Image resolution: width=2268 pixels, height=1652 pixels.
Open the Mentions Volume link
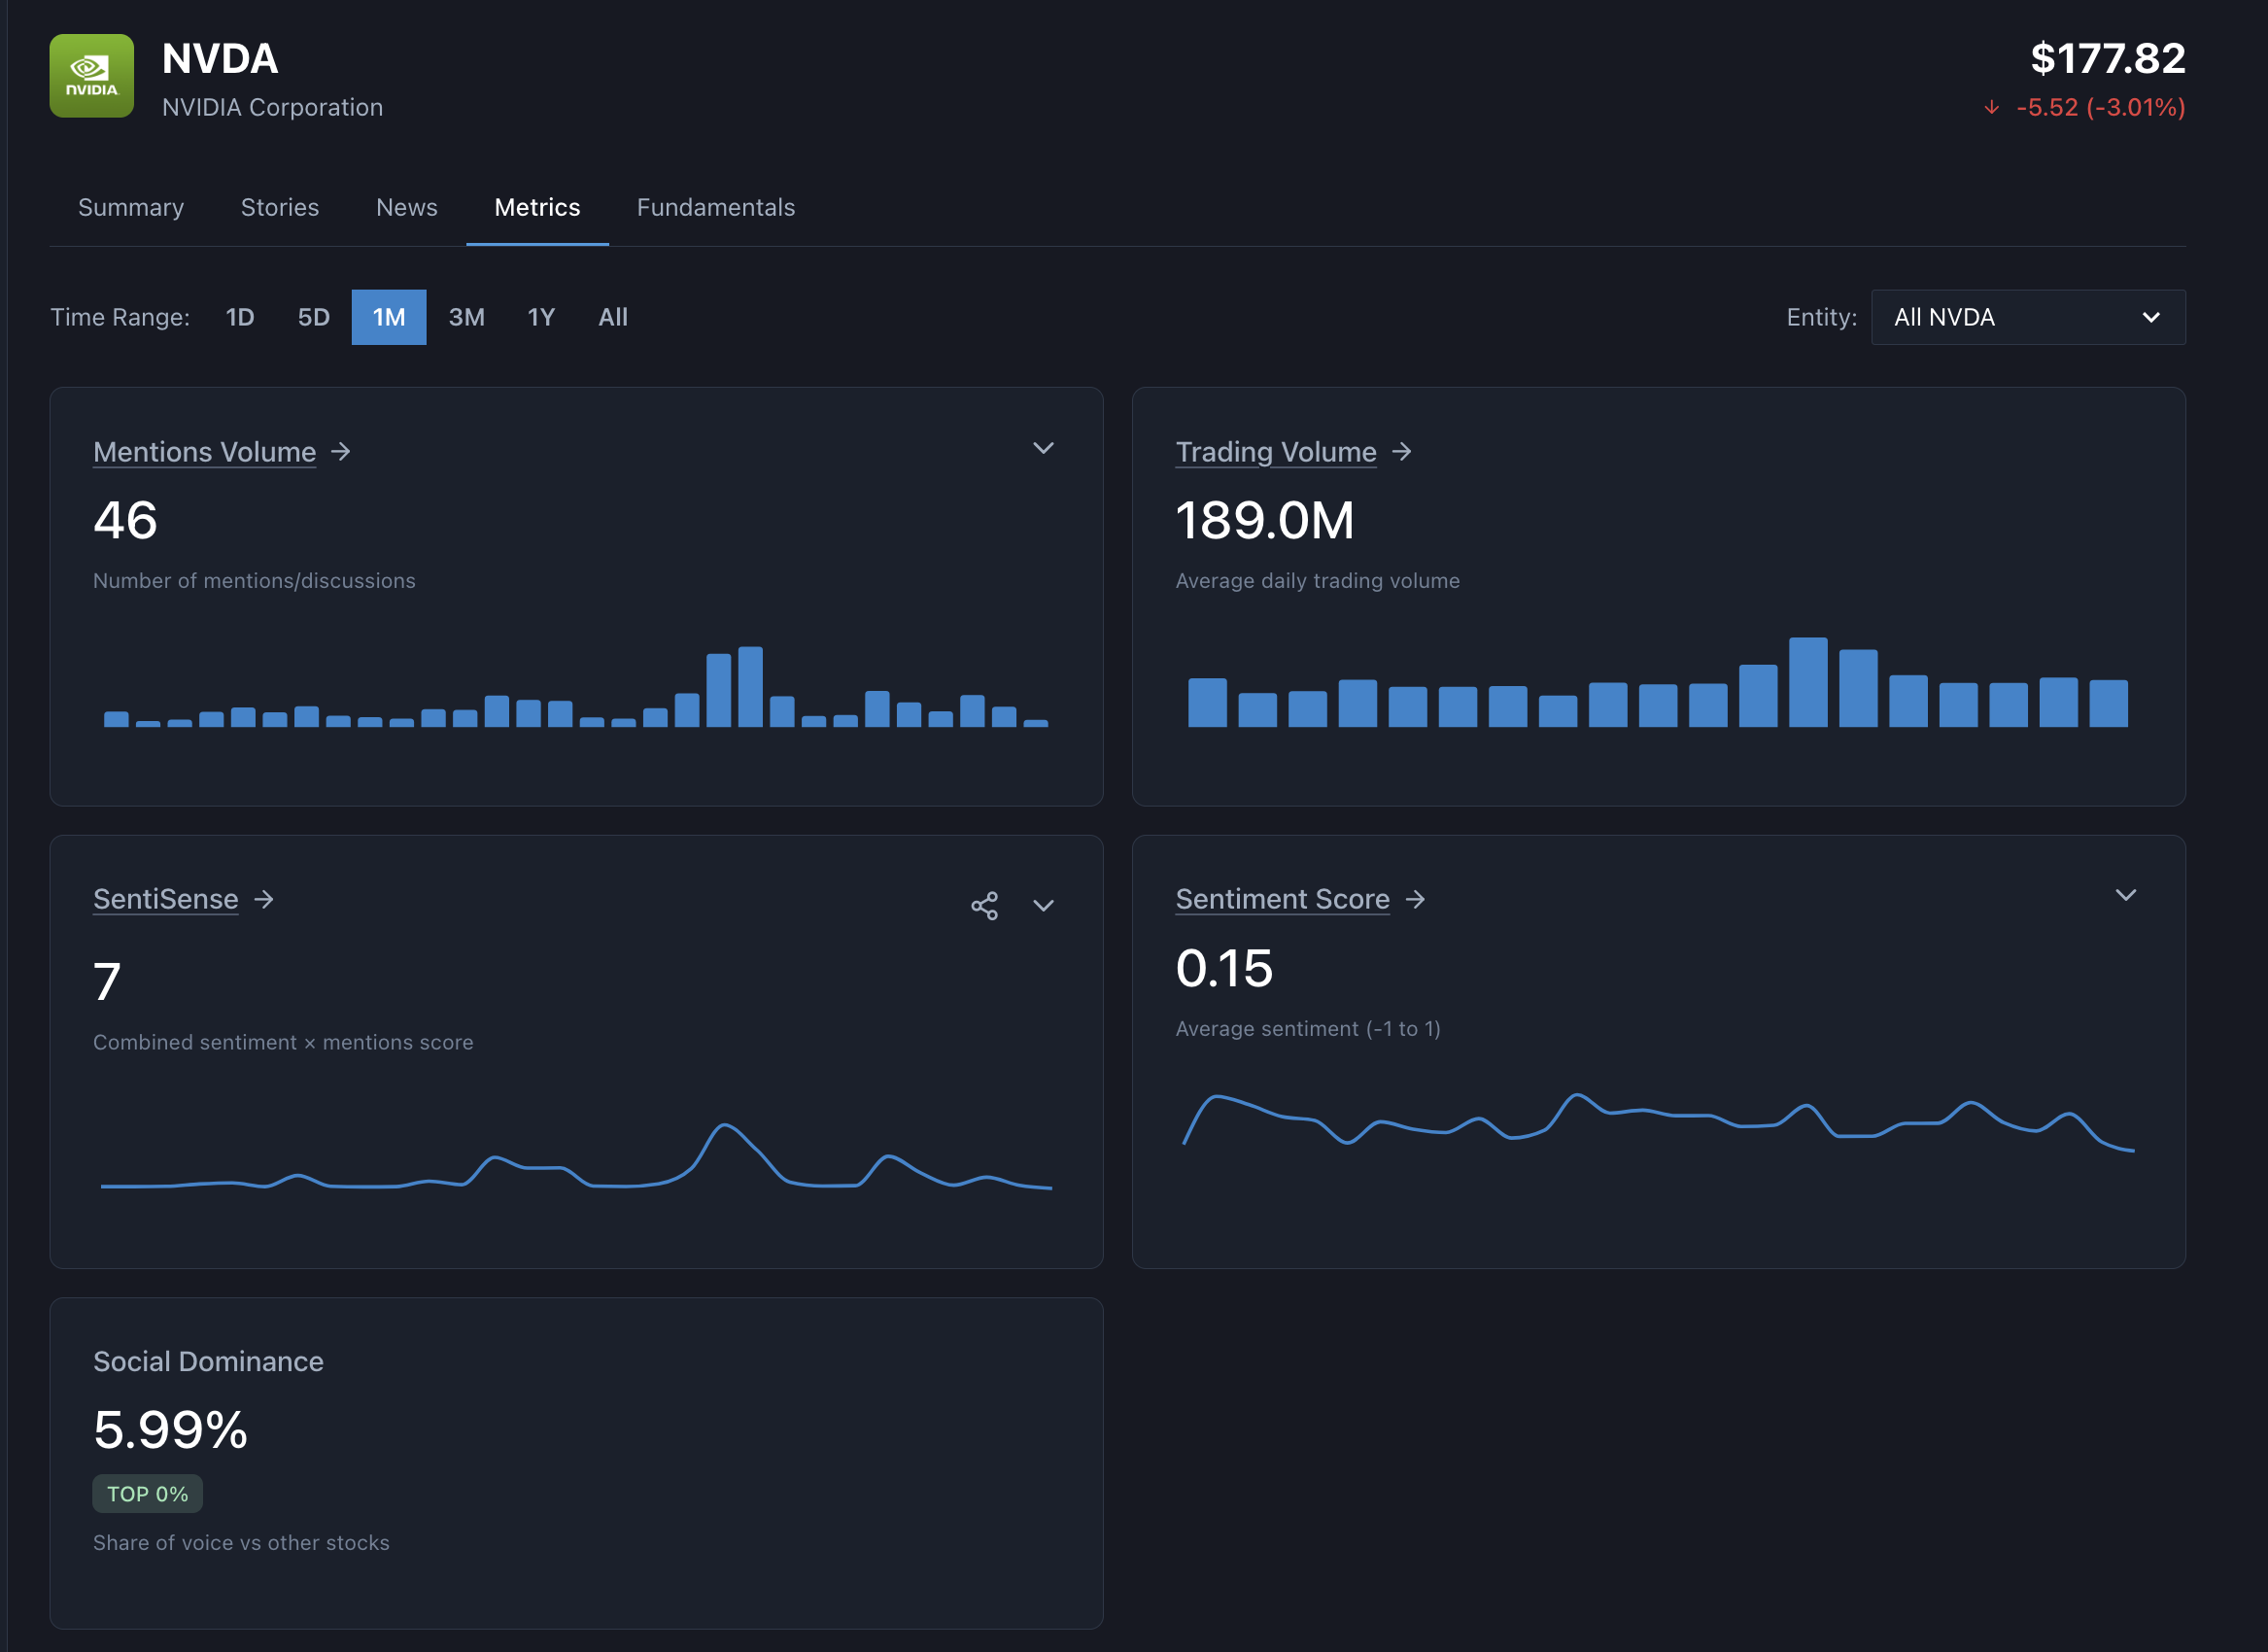(x=203, y=452)
